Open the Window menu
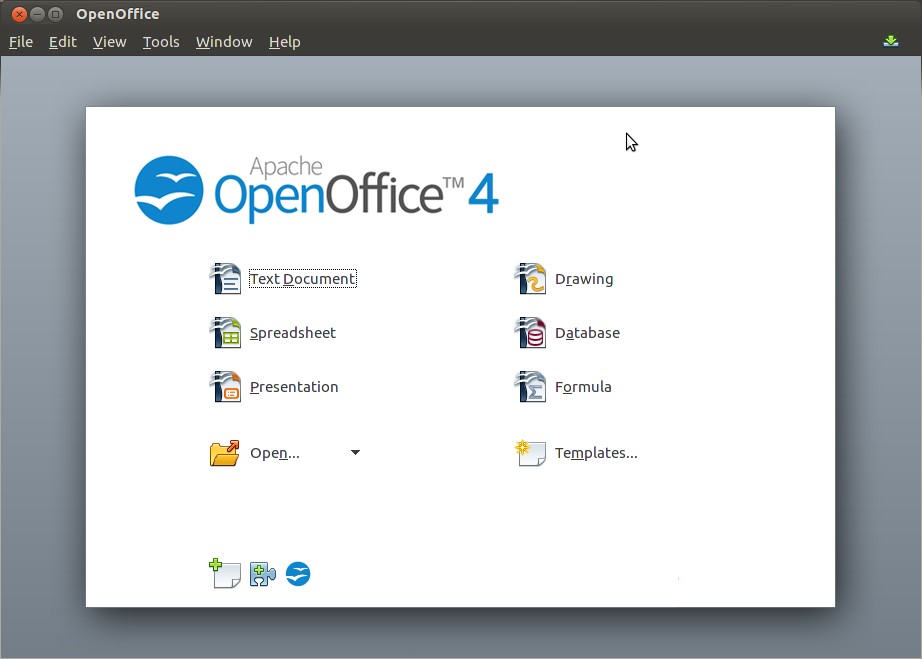922x659 pixels. pyautogui.click(x=224, y=42)
